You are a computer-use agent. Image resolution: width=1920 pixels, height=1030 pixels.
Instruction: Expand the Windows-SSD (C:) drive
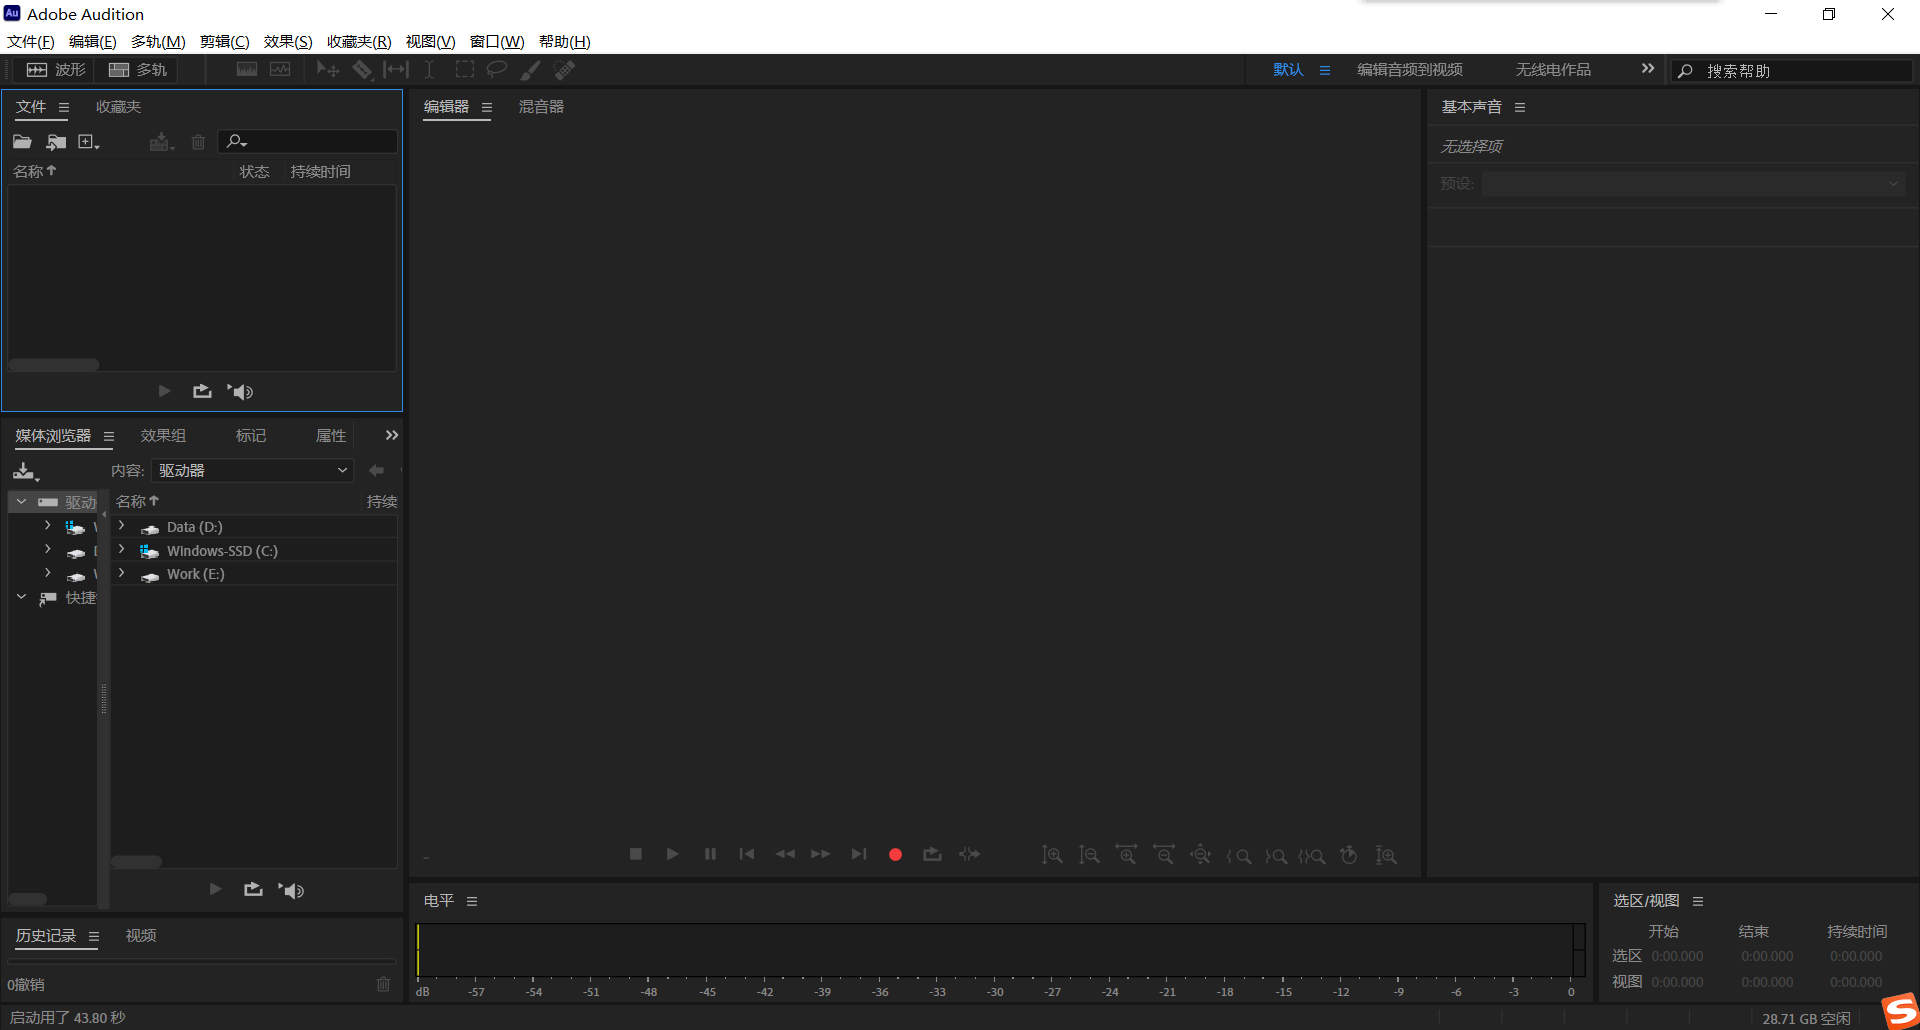(122, 550)
